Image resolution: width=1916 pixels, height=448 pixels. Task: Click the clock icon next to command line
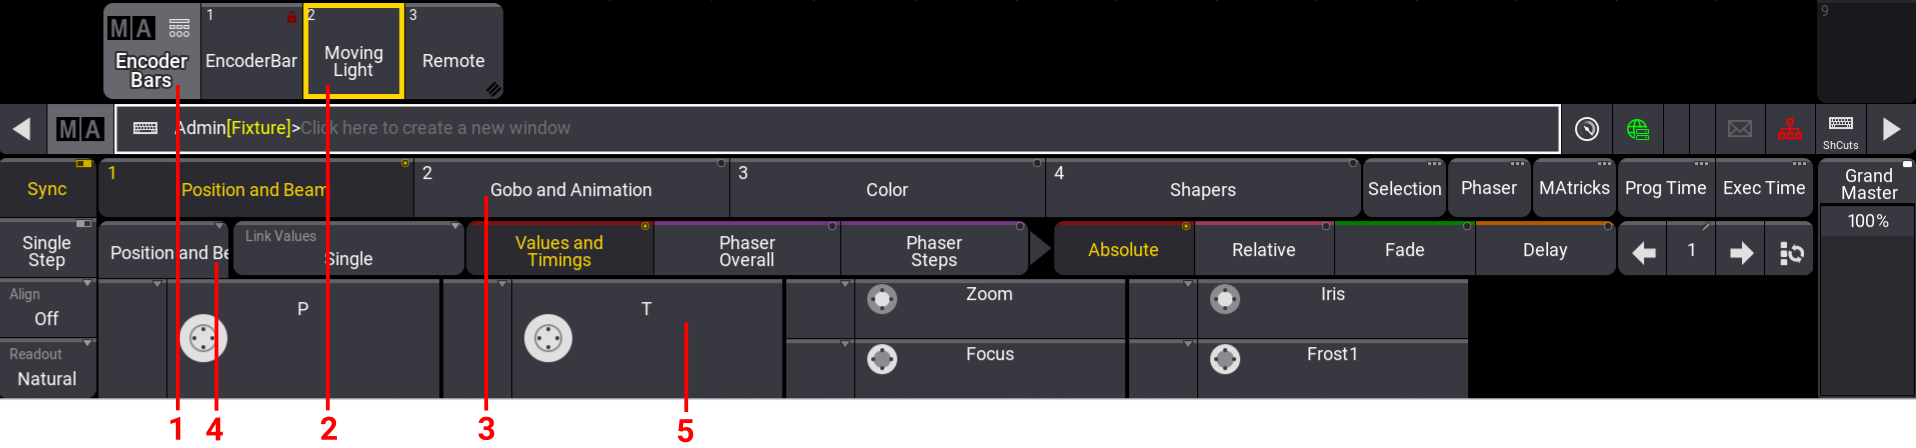(x=1587, y=129)
